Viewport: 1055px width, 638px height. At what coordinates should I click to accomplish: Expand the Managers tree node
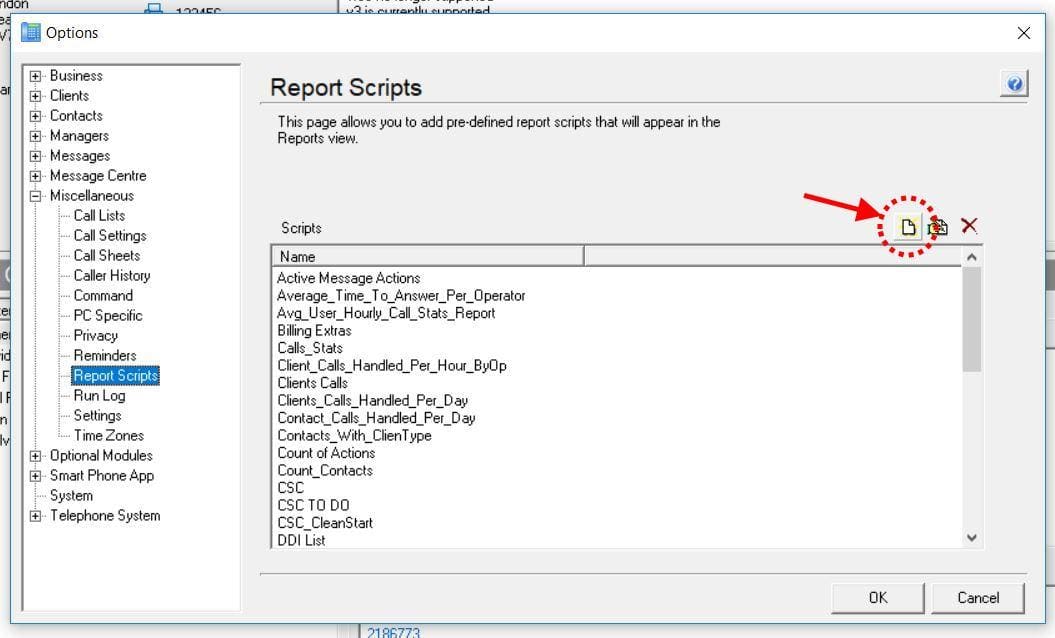pos(36,136)
